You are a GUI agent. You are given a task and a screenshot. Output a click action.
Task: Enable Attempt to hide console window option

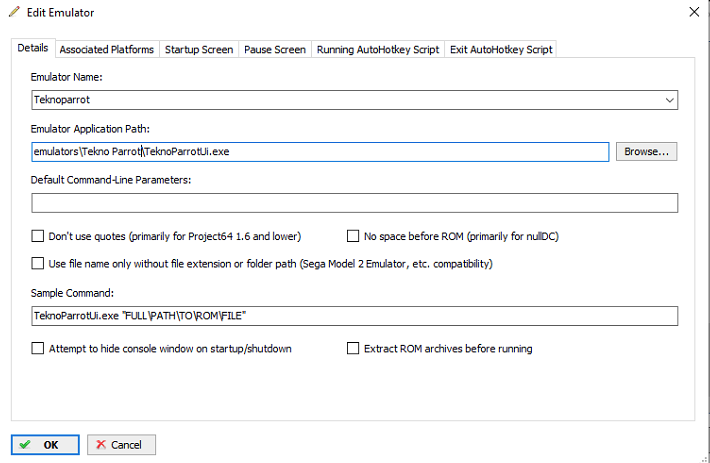point(38,348)
